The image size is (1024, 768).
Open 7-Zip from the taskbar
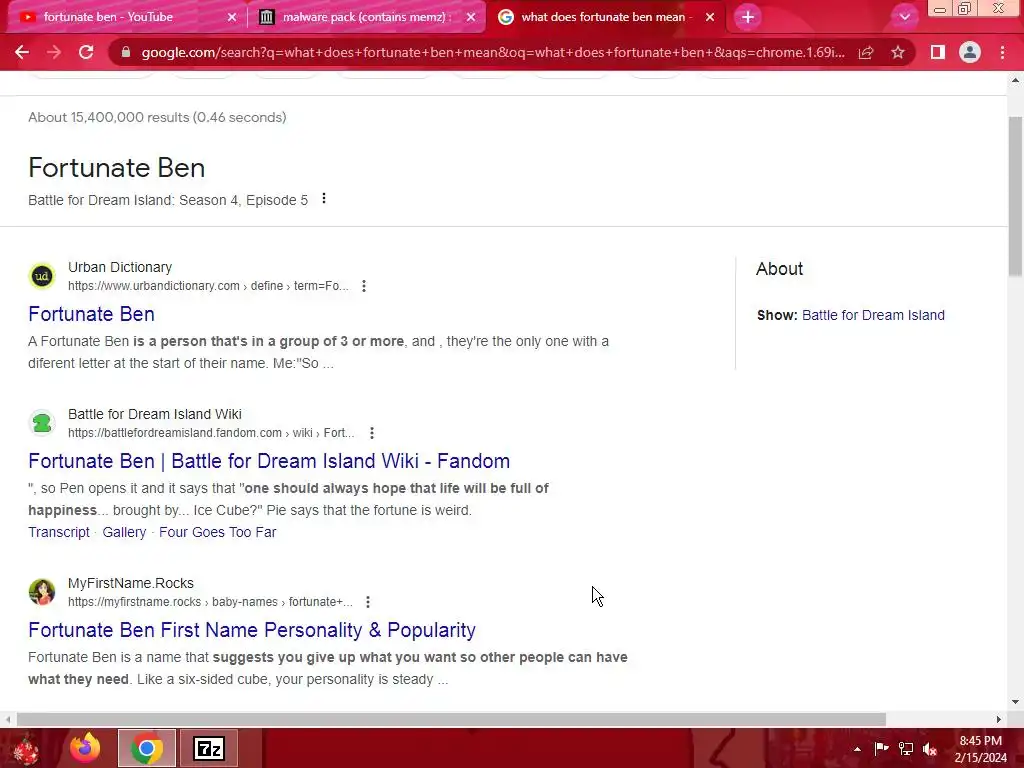tap(209, 748)
